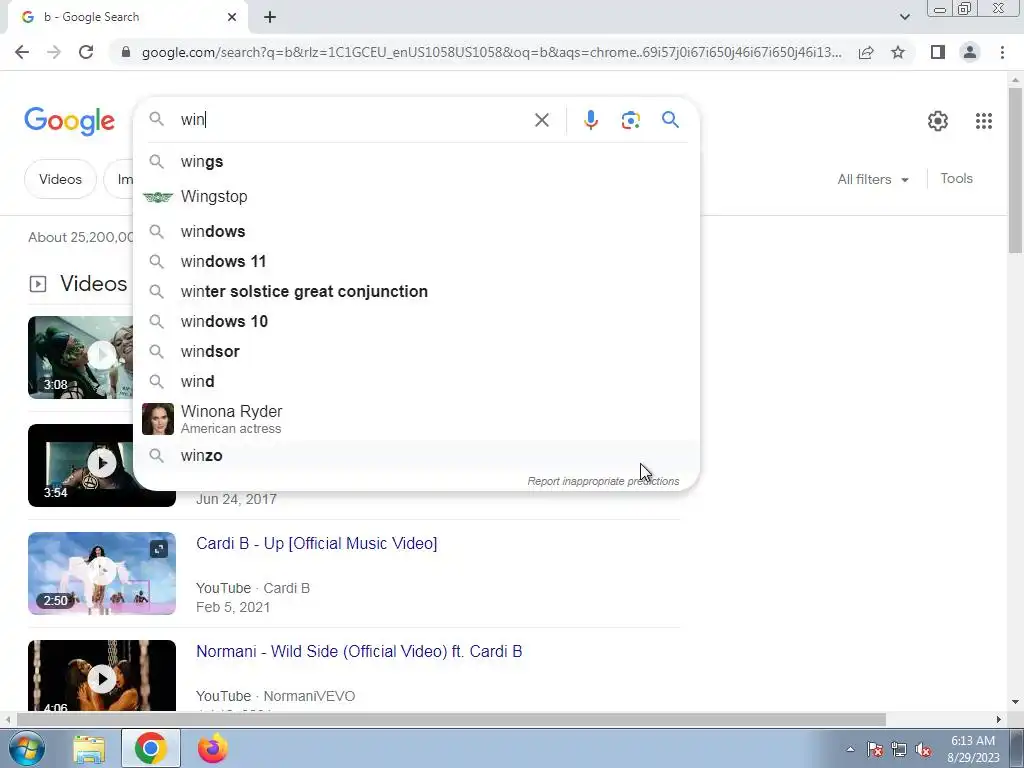Screen dimensions: 1024x768
Task: Click the muted volume tray icon
Action: [923, 749]
